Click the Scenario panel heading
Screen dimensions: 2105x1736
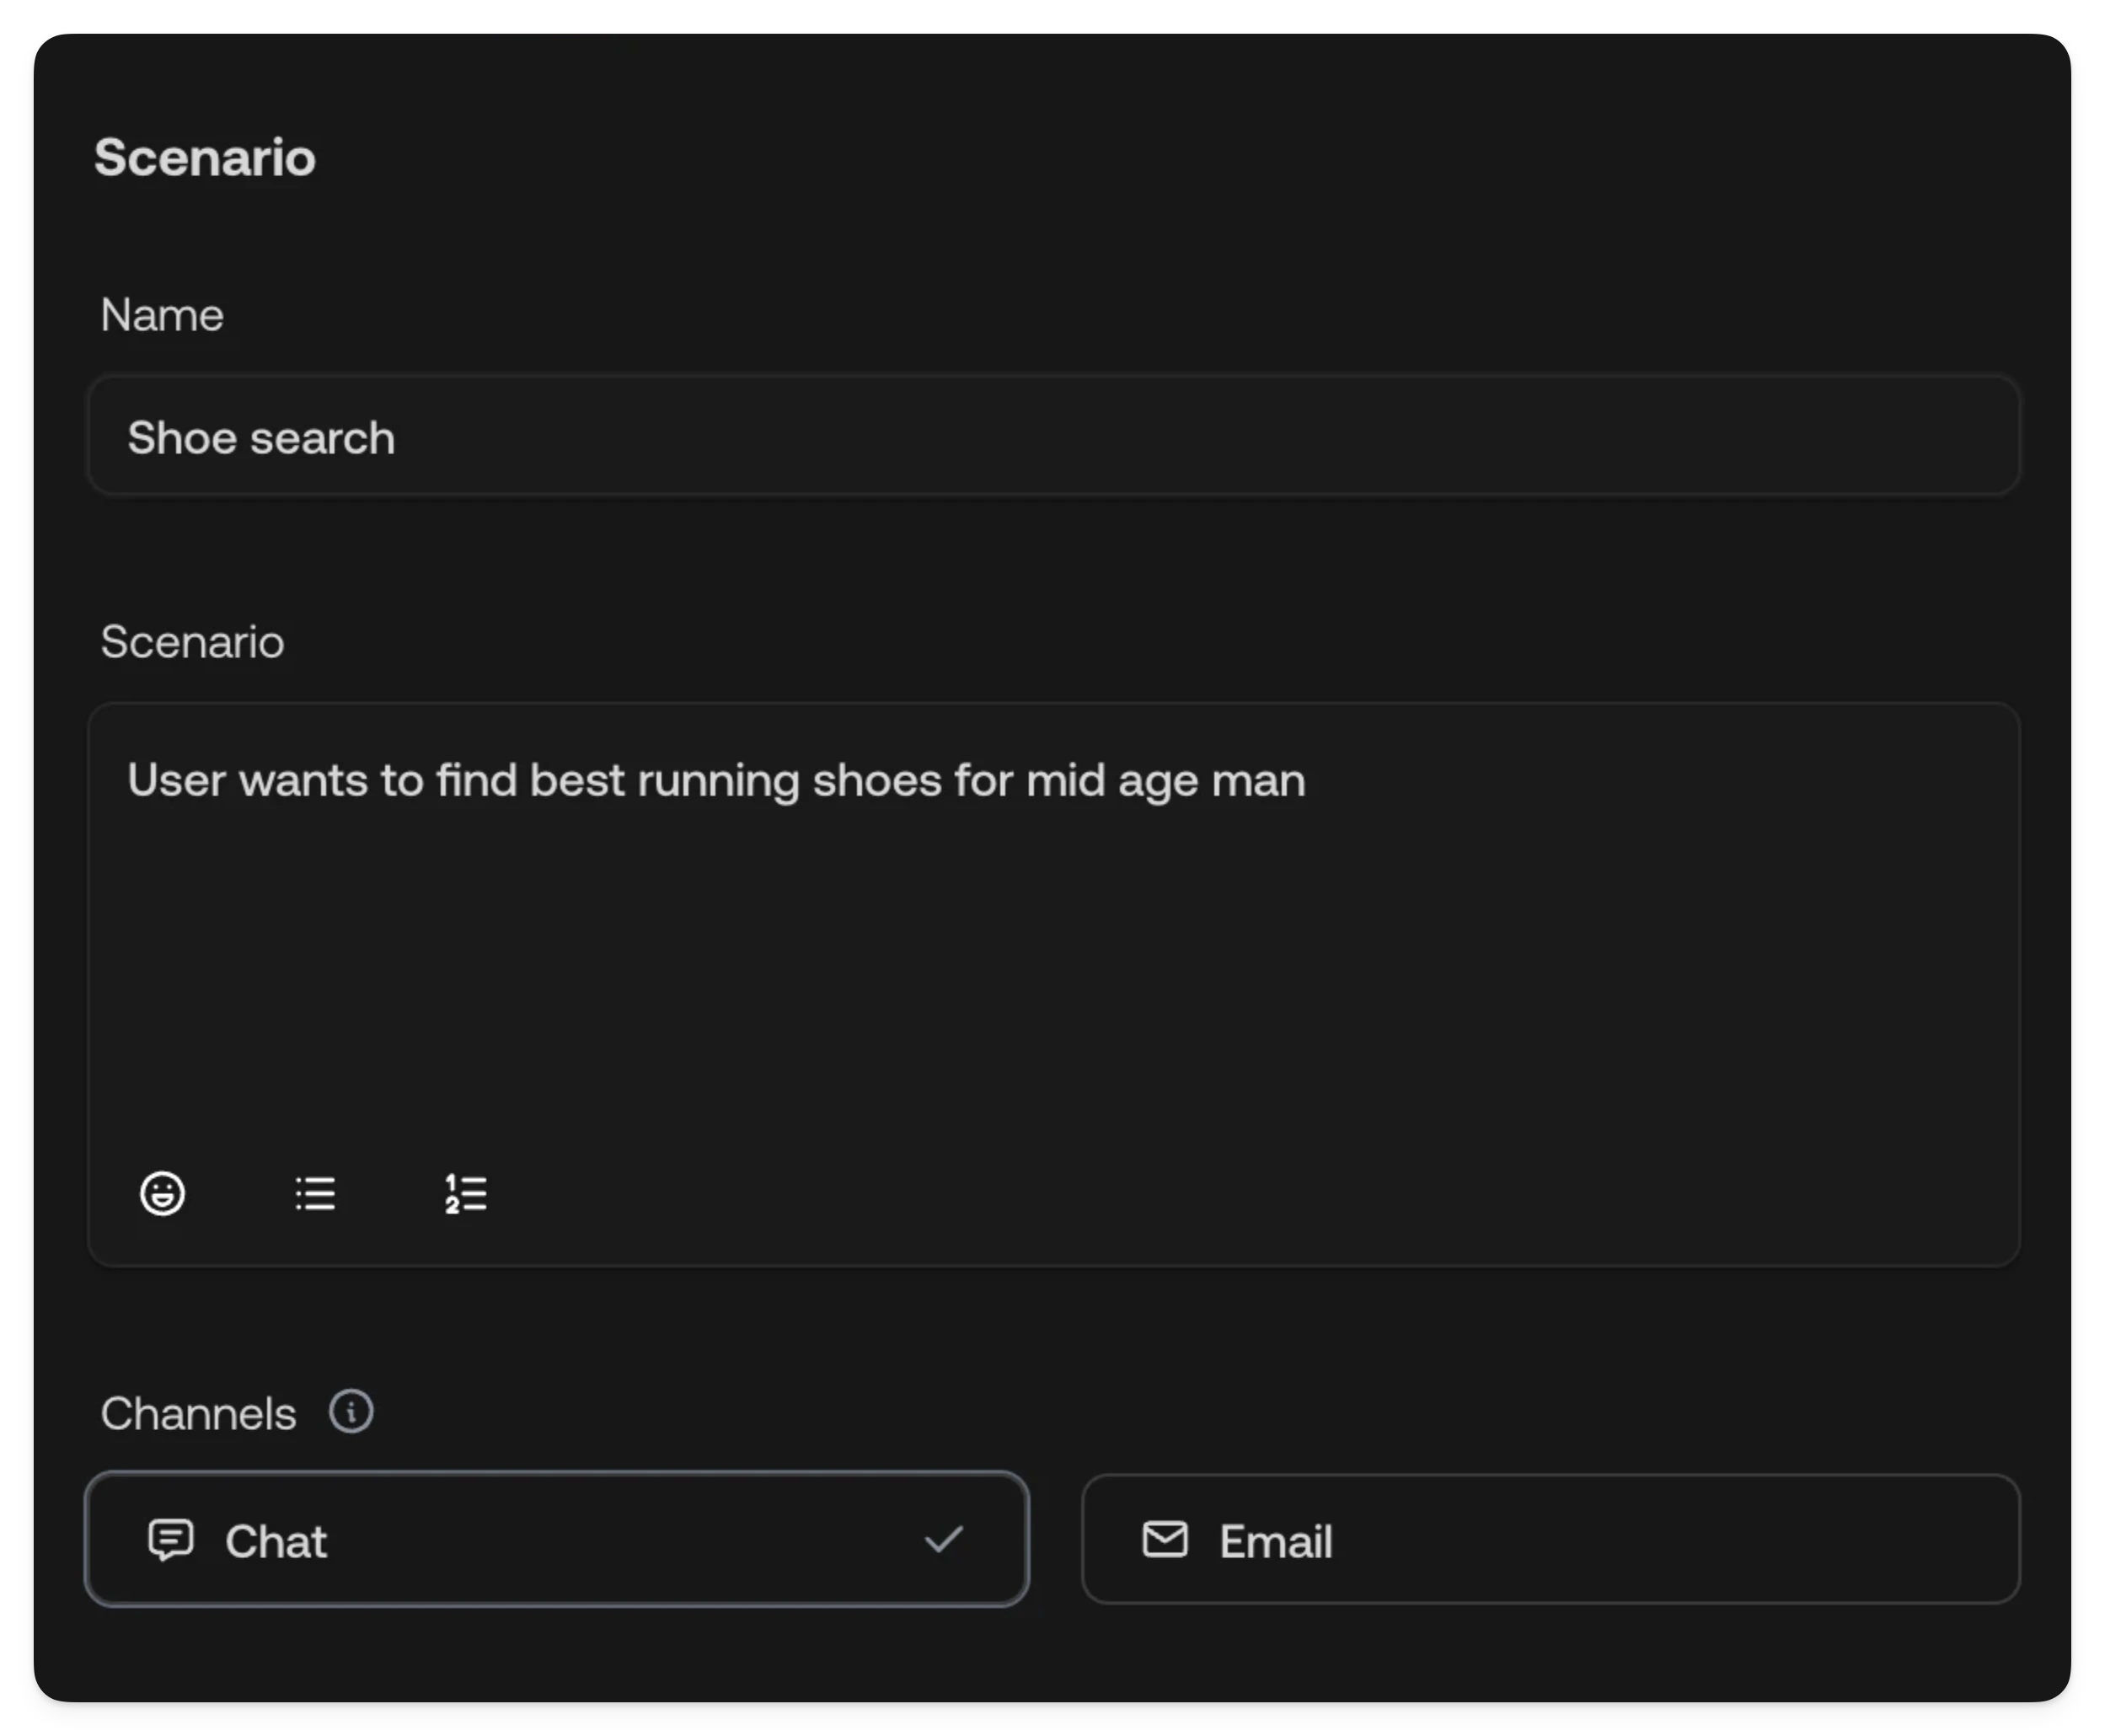[205, 158]
